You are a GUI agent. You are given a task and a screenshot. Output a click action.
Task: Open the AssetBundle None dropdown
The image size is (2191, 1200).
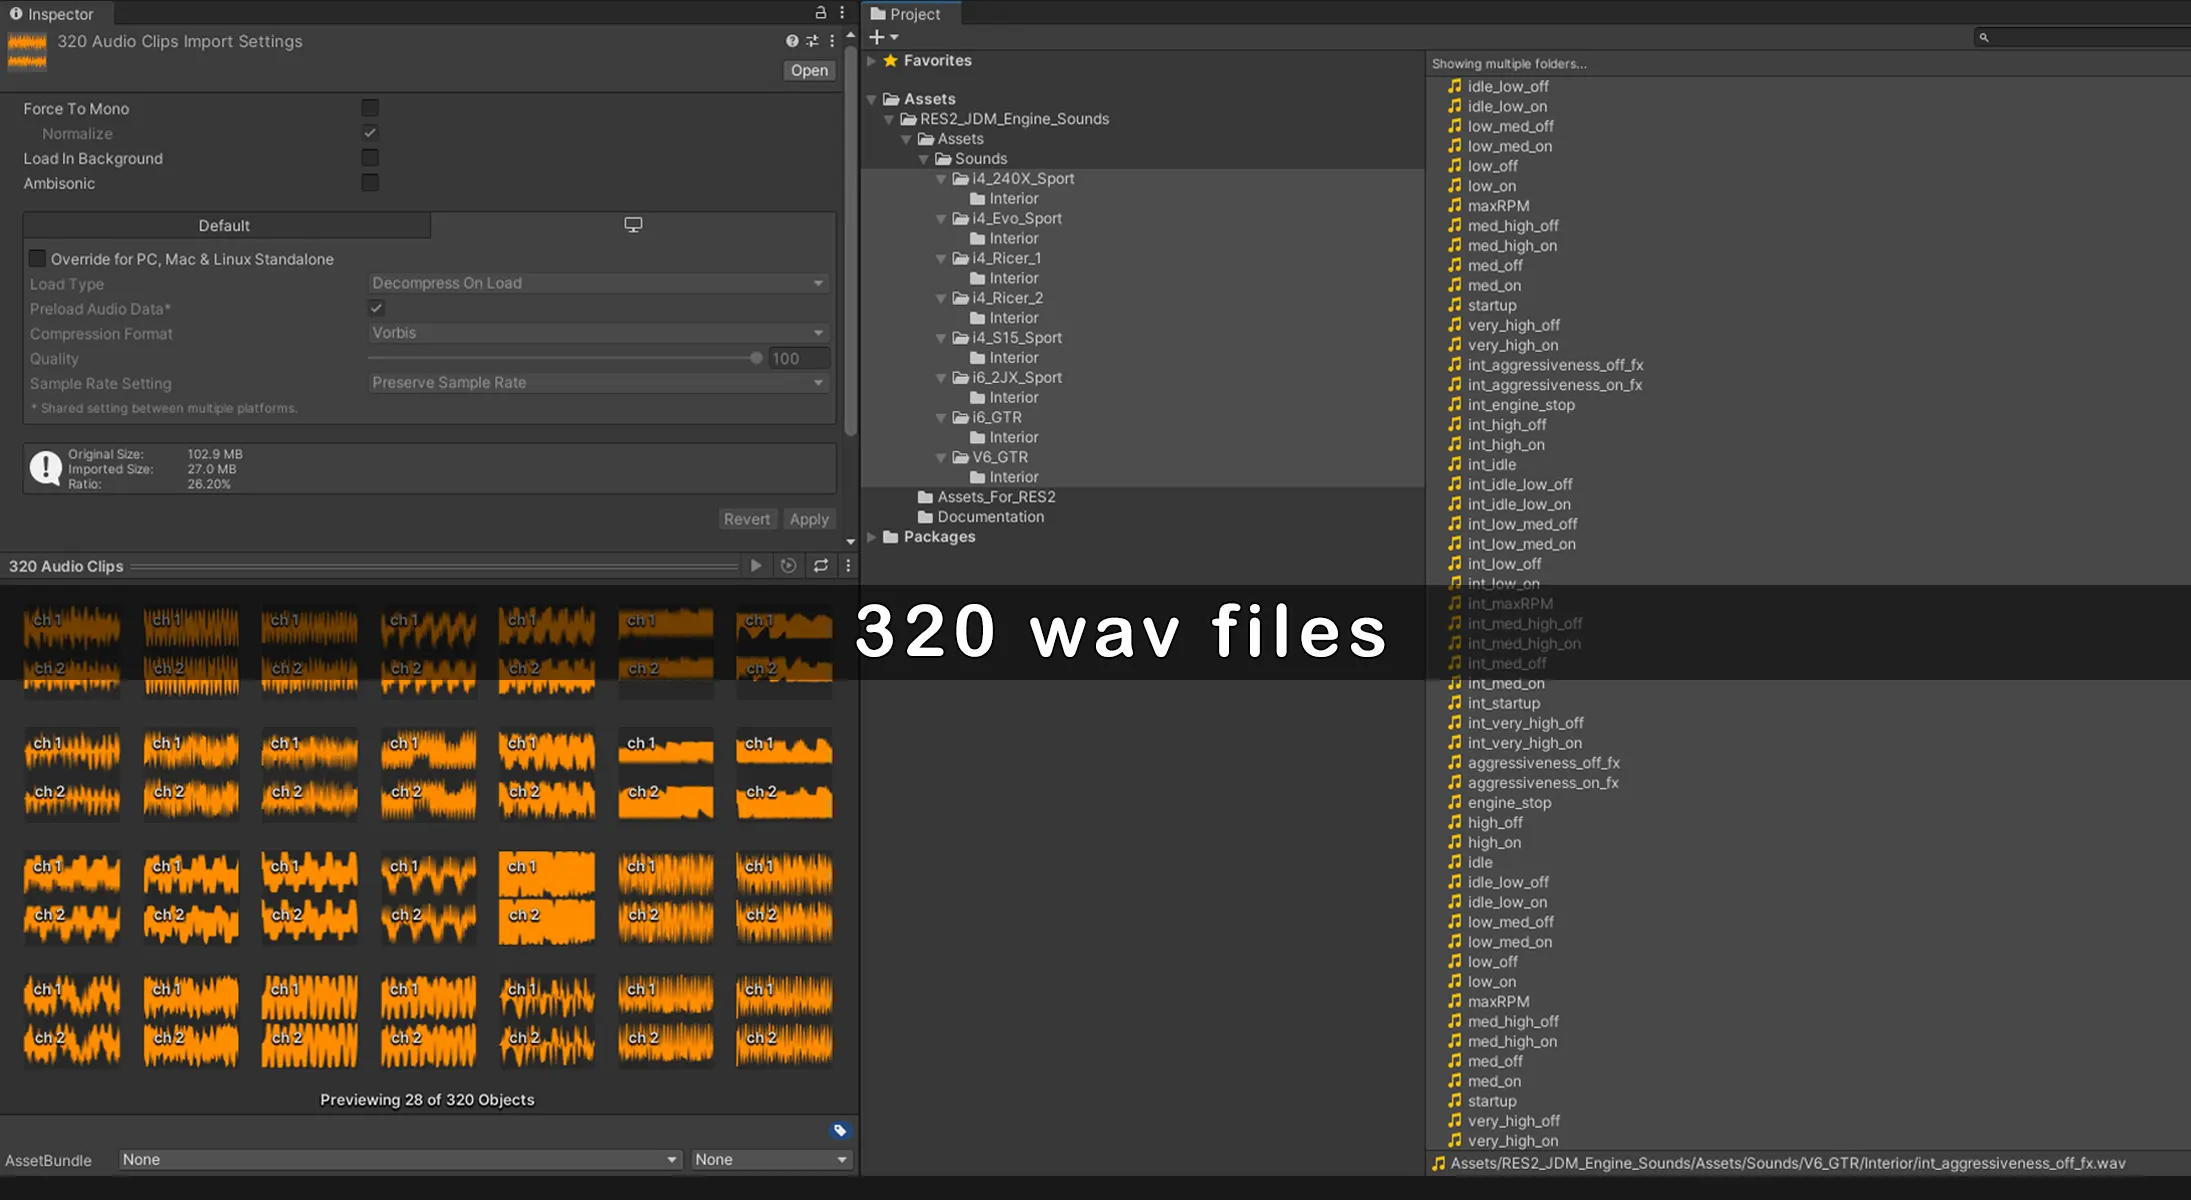point(398,1160)
